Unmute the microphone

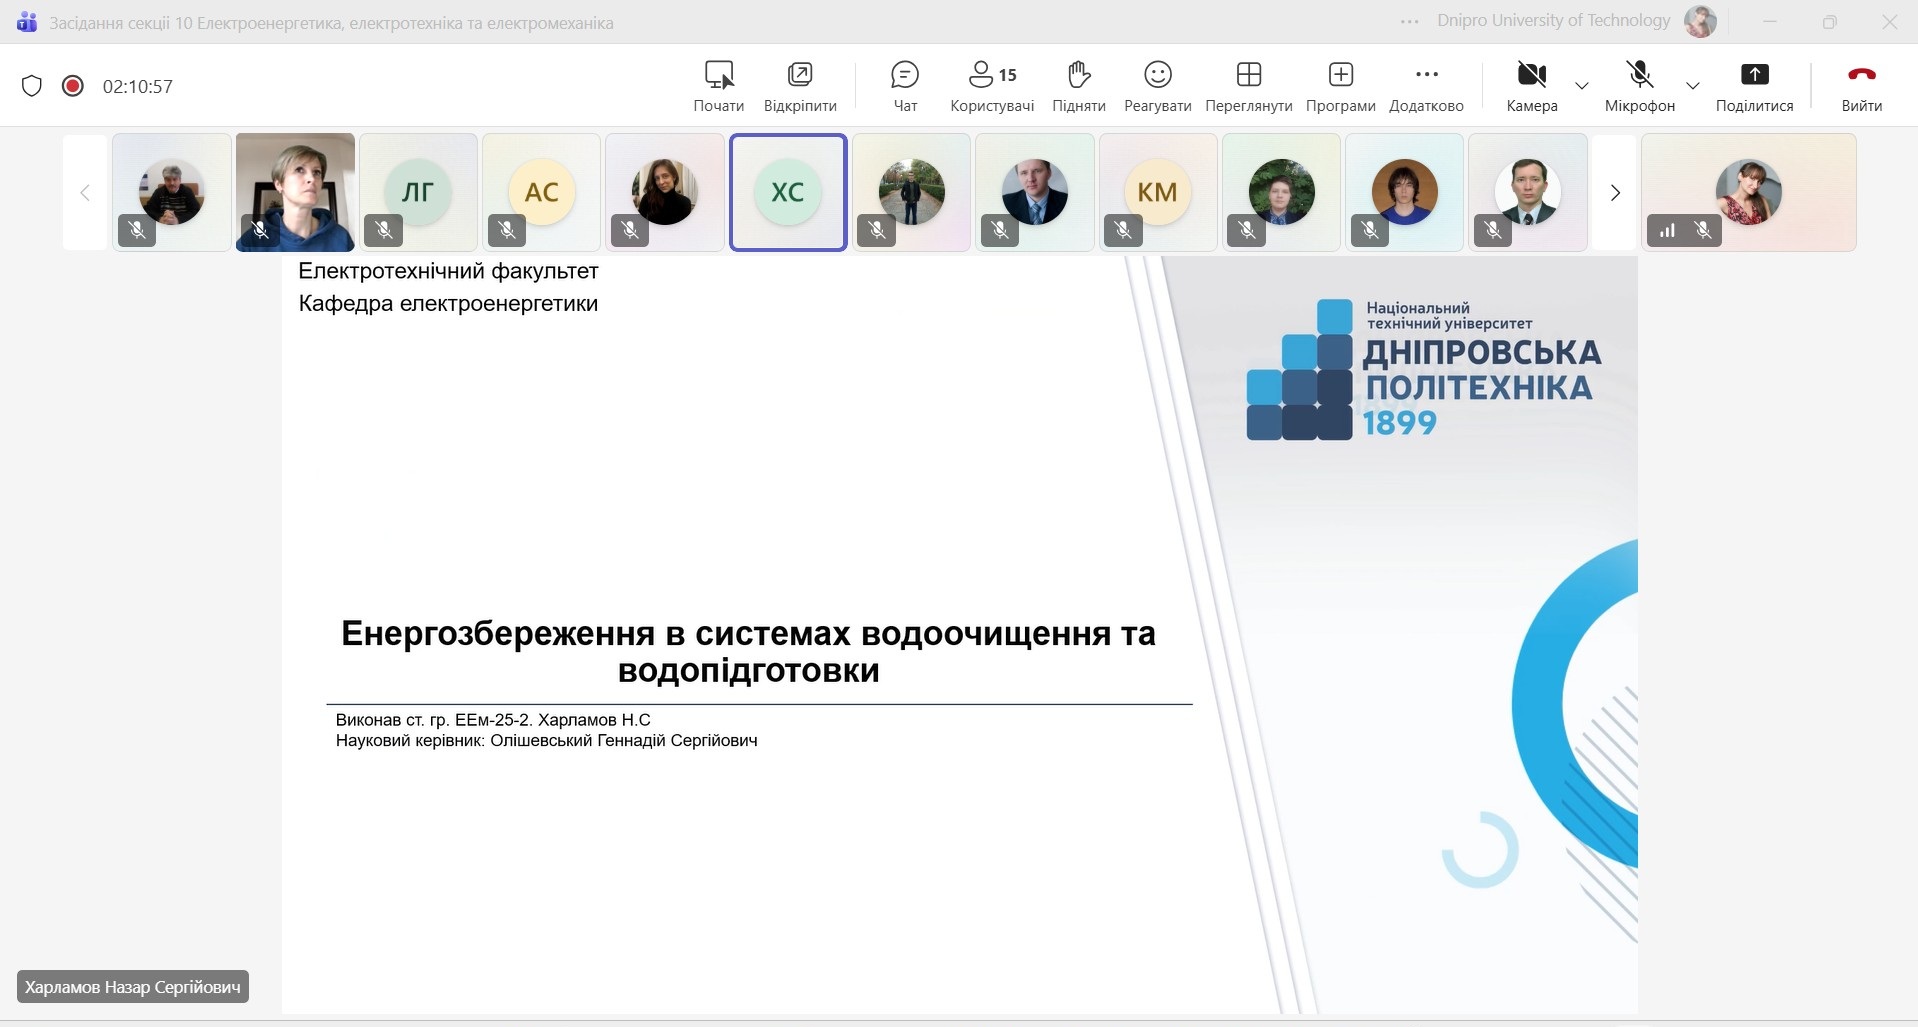(1639, 86)
